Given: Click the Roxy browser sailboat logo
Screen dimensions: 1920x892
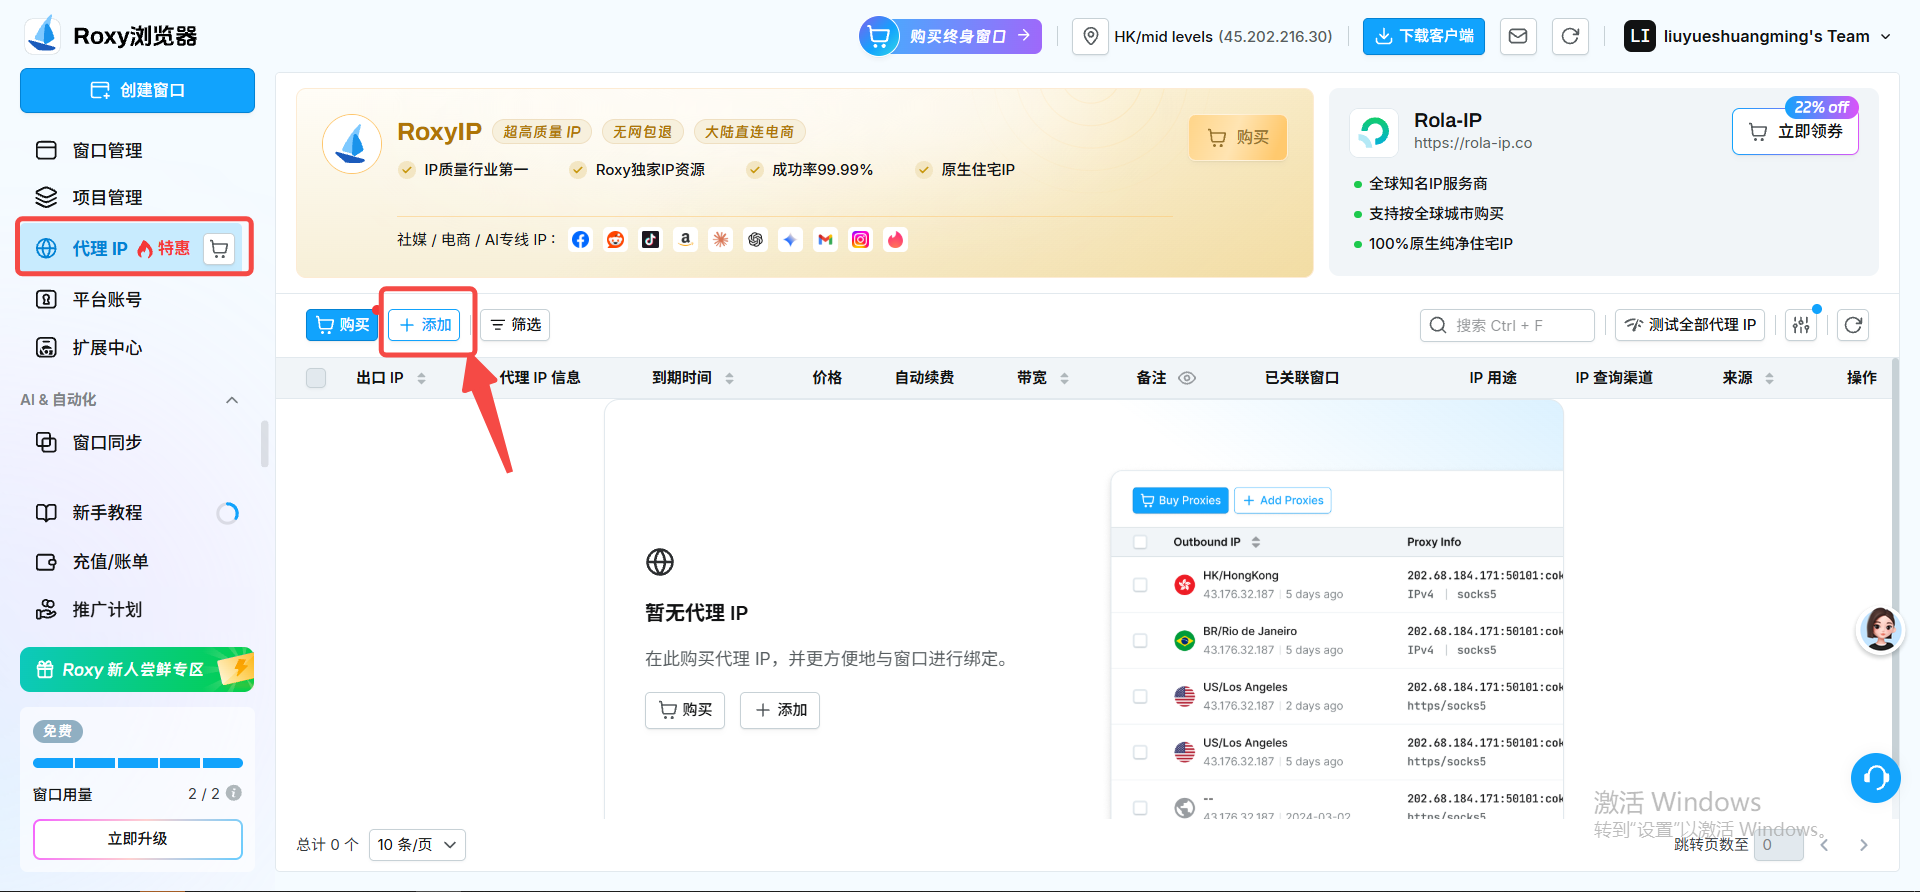Looking at the screenshot, I should (x=44, y=35).
